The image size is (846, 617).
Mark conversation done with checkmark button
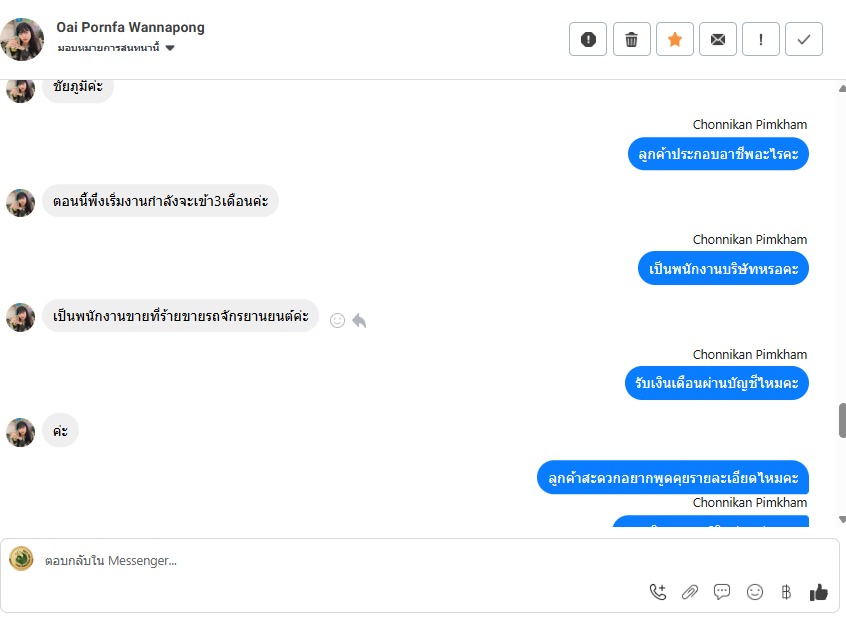point(804,39)
